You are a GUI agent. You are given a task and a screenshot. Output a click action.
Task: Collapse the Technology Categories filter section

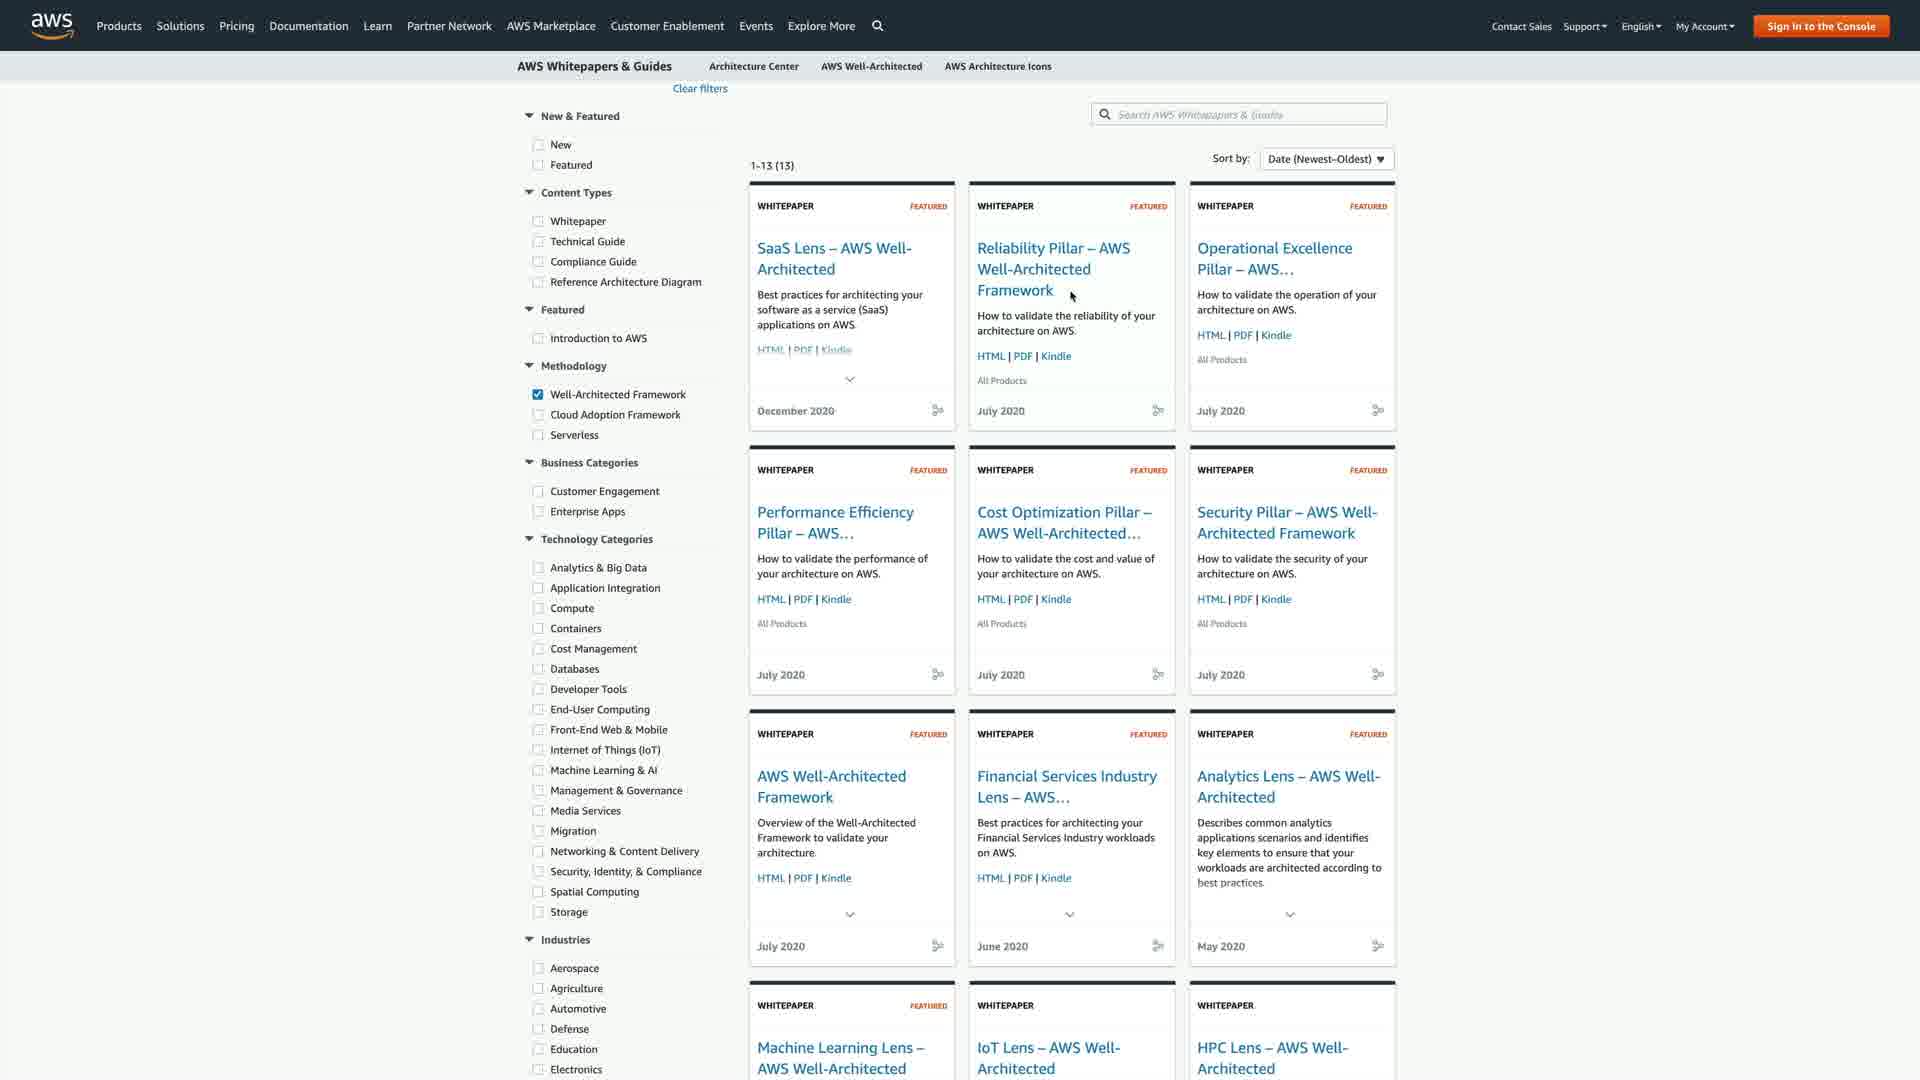tap(529, 539)
